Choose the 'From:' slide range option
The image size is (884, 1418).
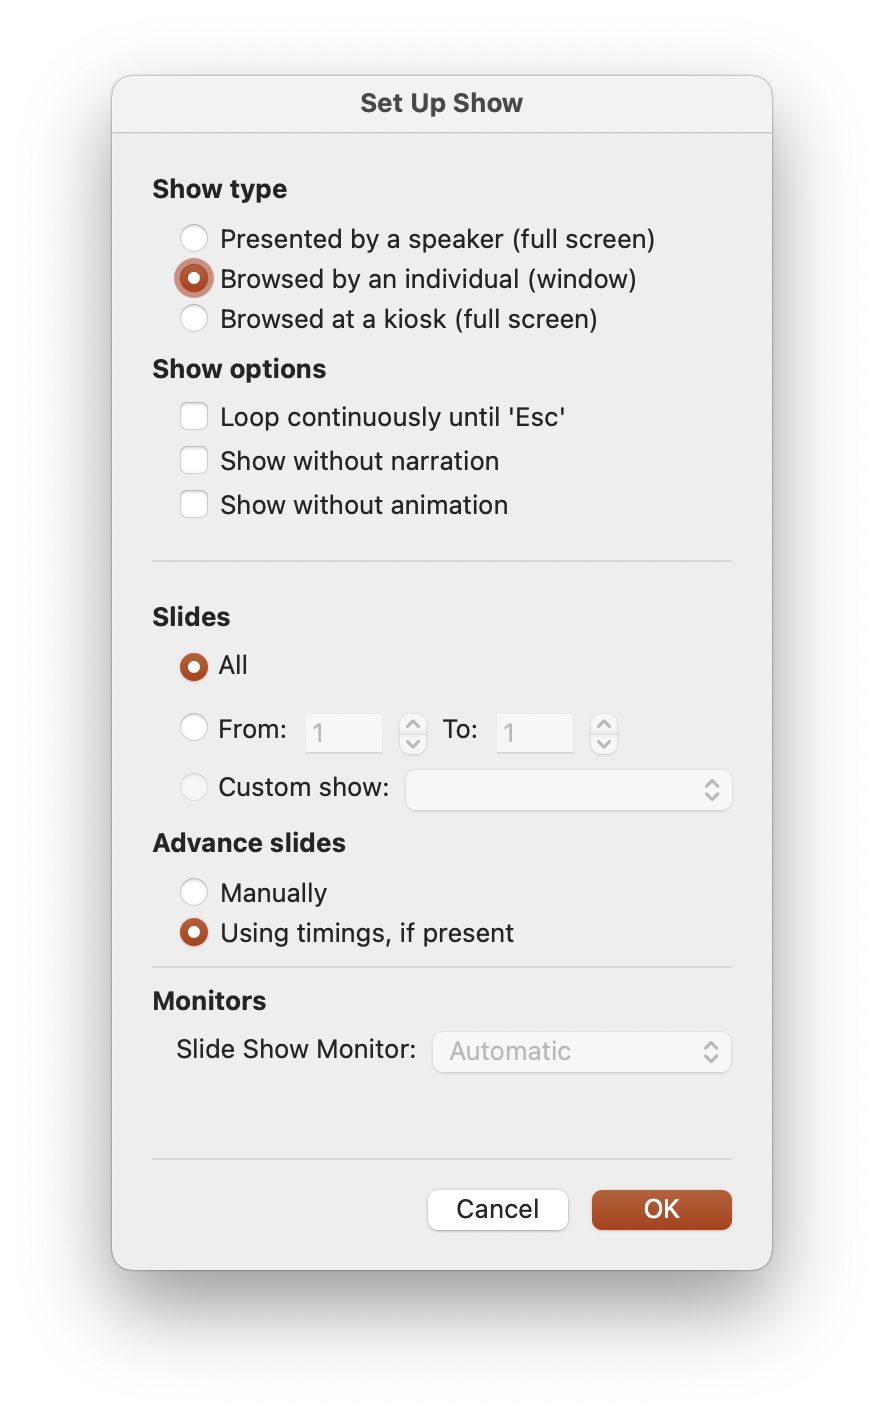point(194,727)
